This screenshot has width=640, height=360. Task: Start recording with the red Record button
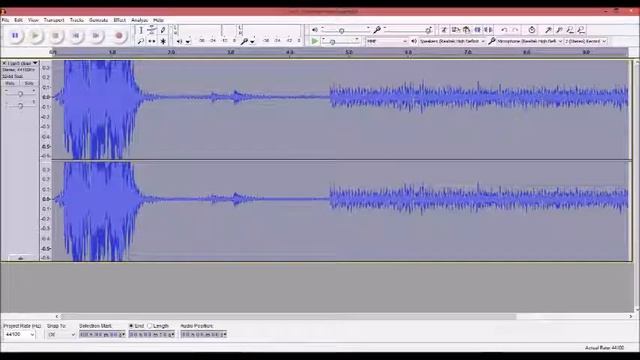(119, 36)
